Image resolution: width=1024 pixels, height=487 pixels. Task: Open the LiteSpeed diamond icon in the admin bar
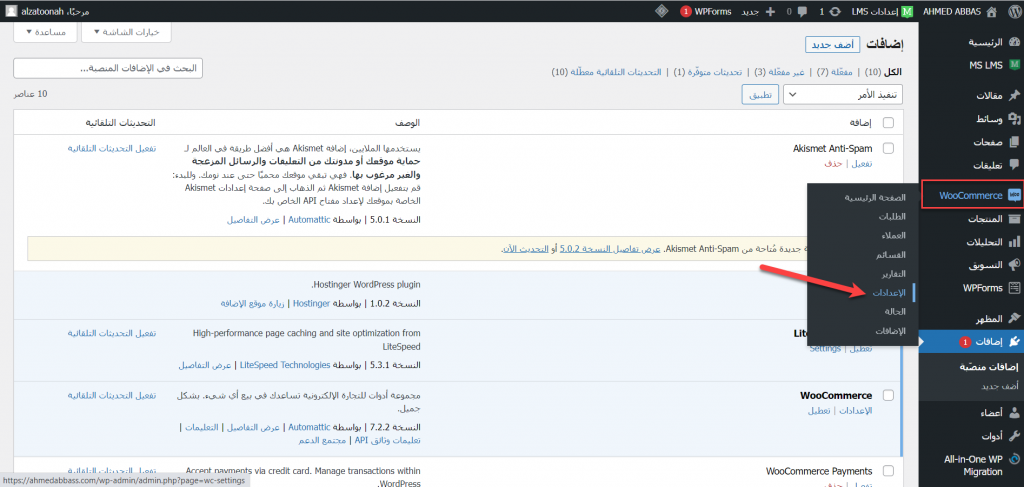pyautogui.click(x=662, y=12)
